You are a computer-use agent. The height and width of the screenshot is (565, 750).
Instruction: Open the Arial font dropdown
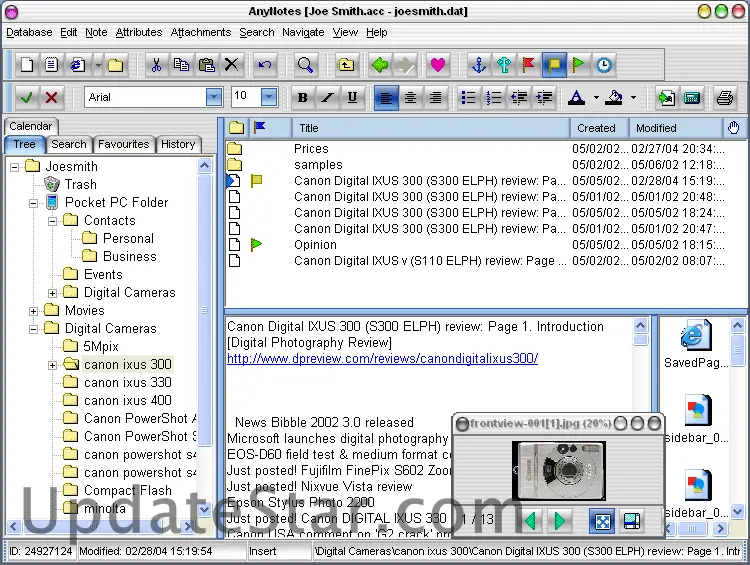click(x=214, y=97)
